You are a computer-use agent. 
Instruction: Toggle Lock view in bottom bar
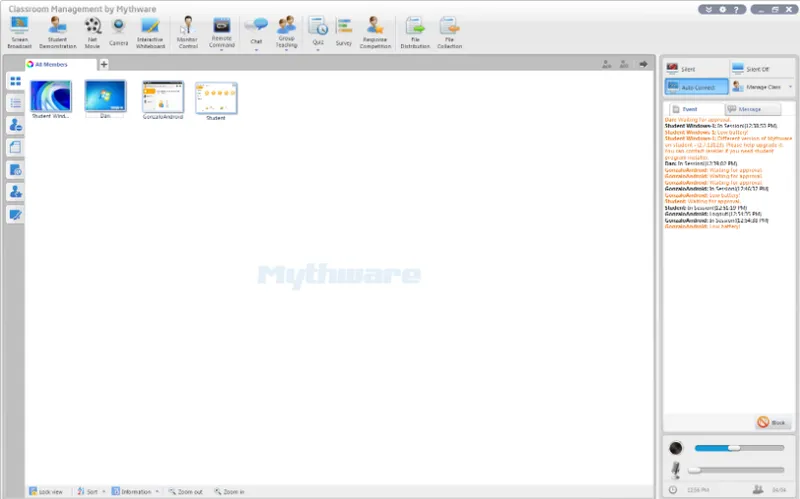[46, 491]
